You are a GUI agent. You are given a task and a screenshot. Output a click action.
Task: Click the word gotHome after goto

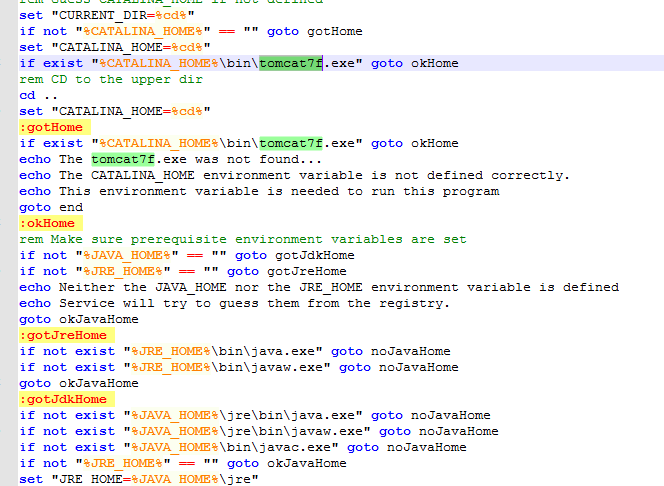point(335,31)
